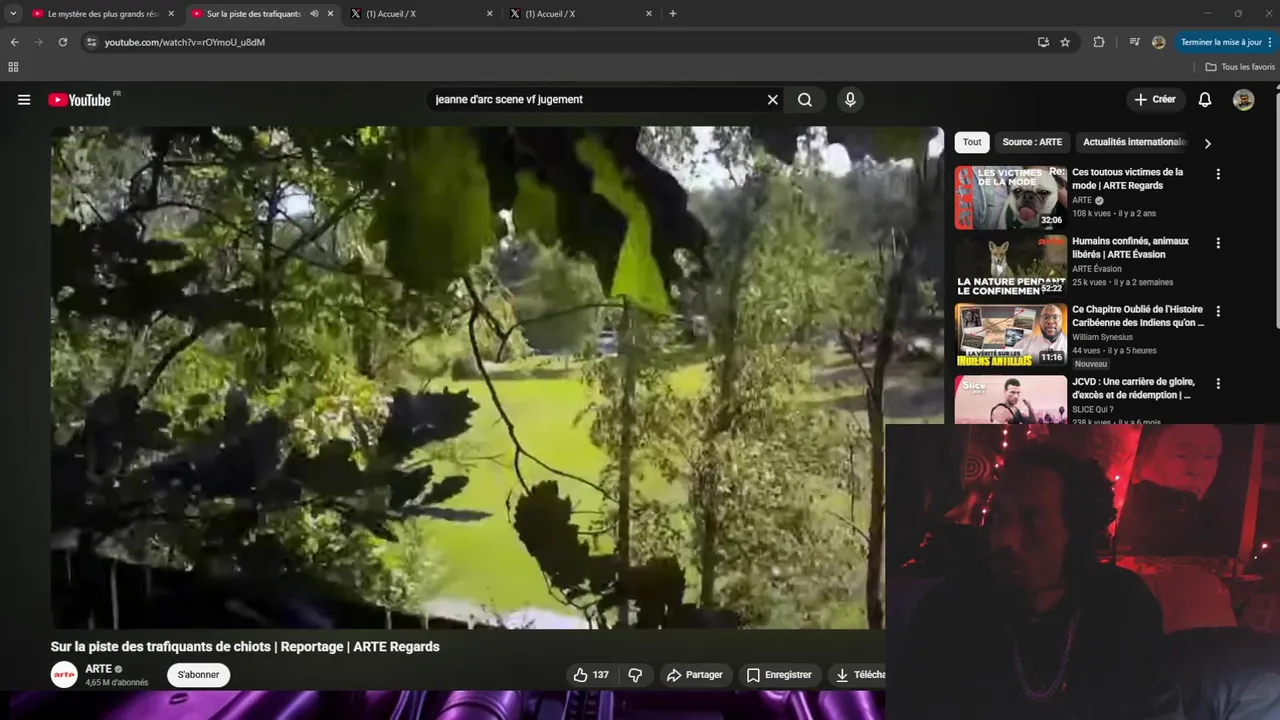Open the Chrome media control icon
The image size is (1280, 720).
pyautogui.click(x=1134, y=42)
